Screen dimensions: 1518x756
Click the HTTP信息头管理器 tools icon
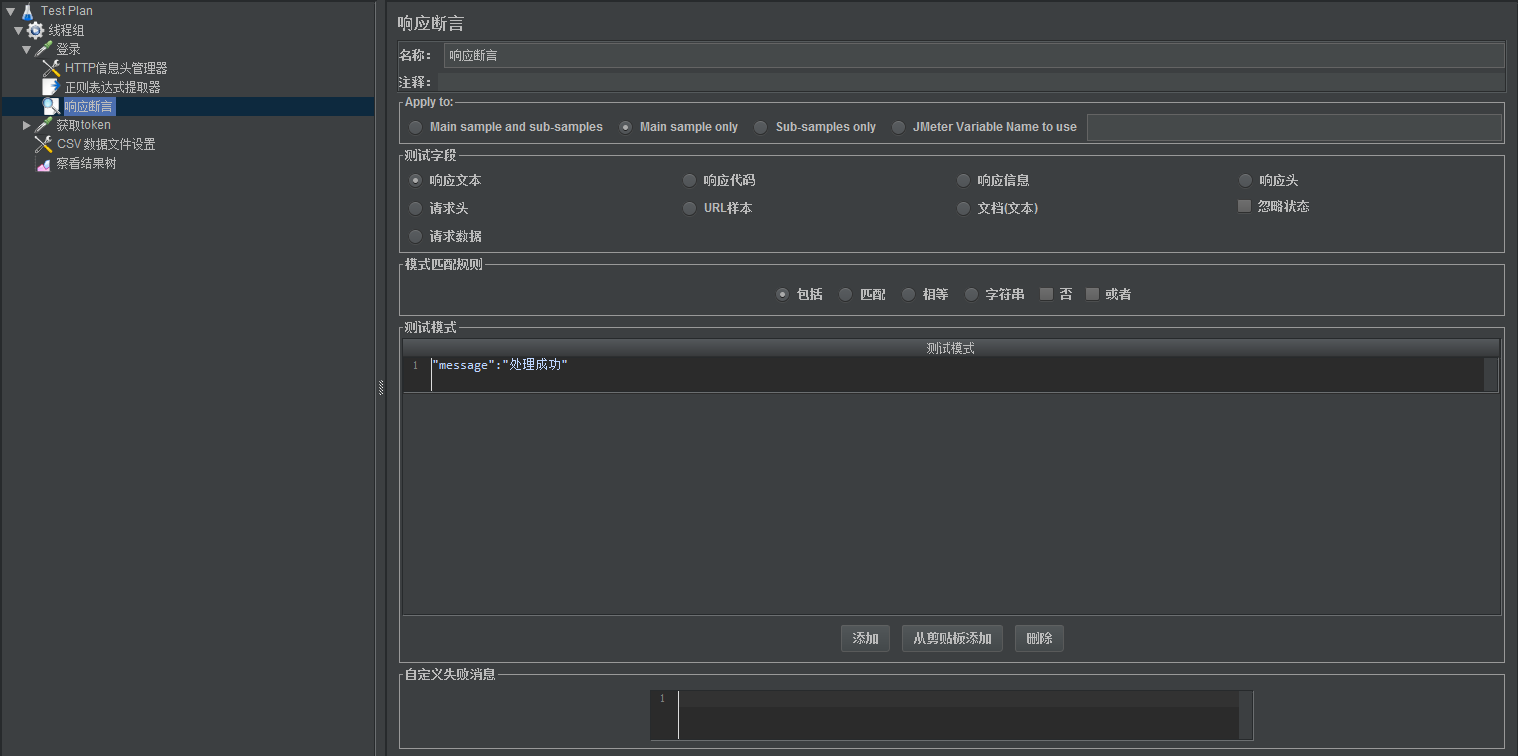point(51,68)
